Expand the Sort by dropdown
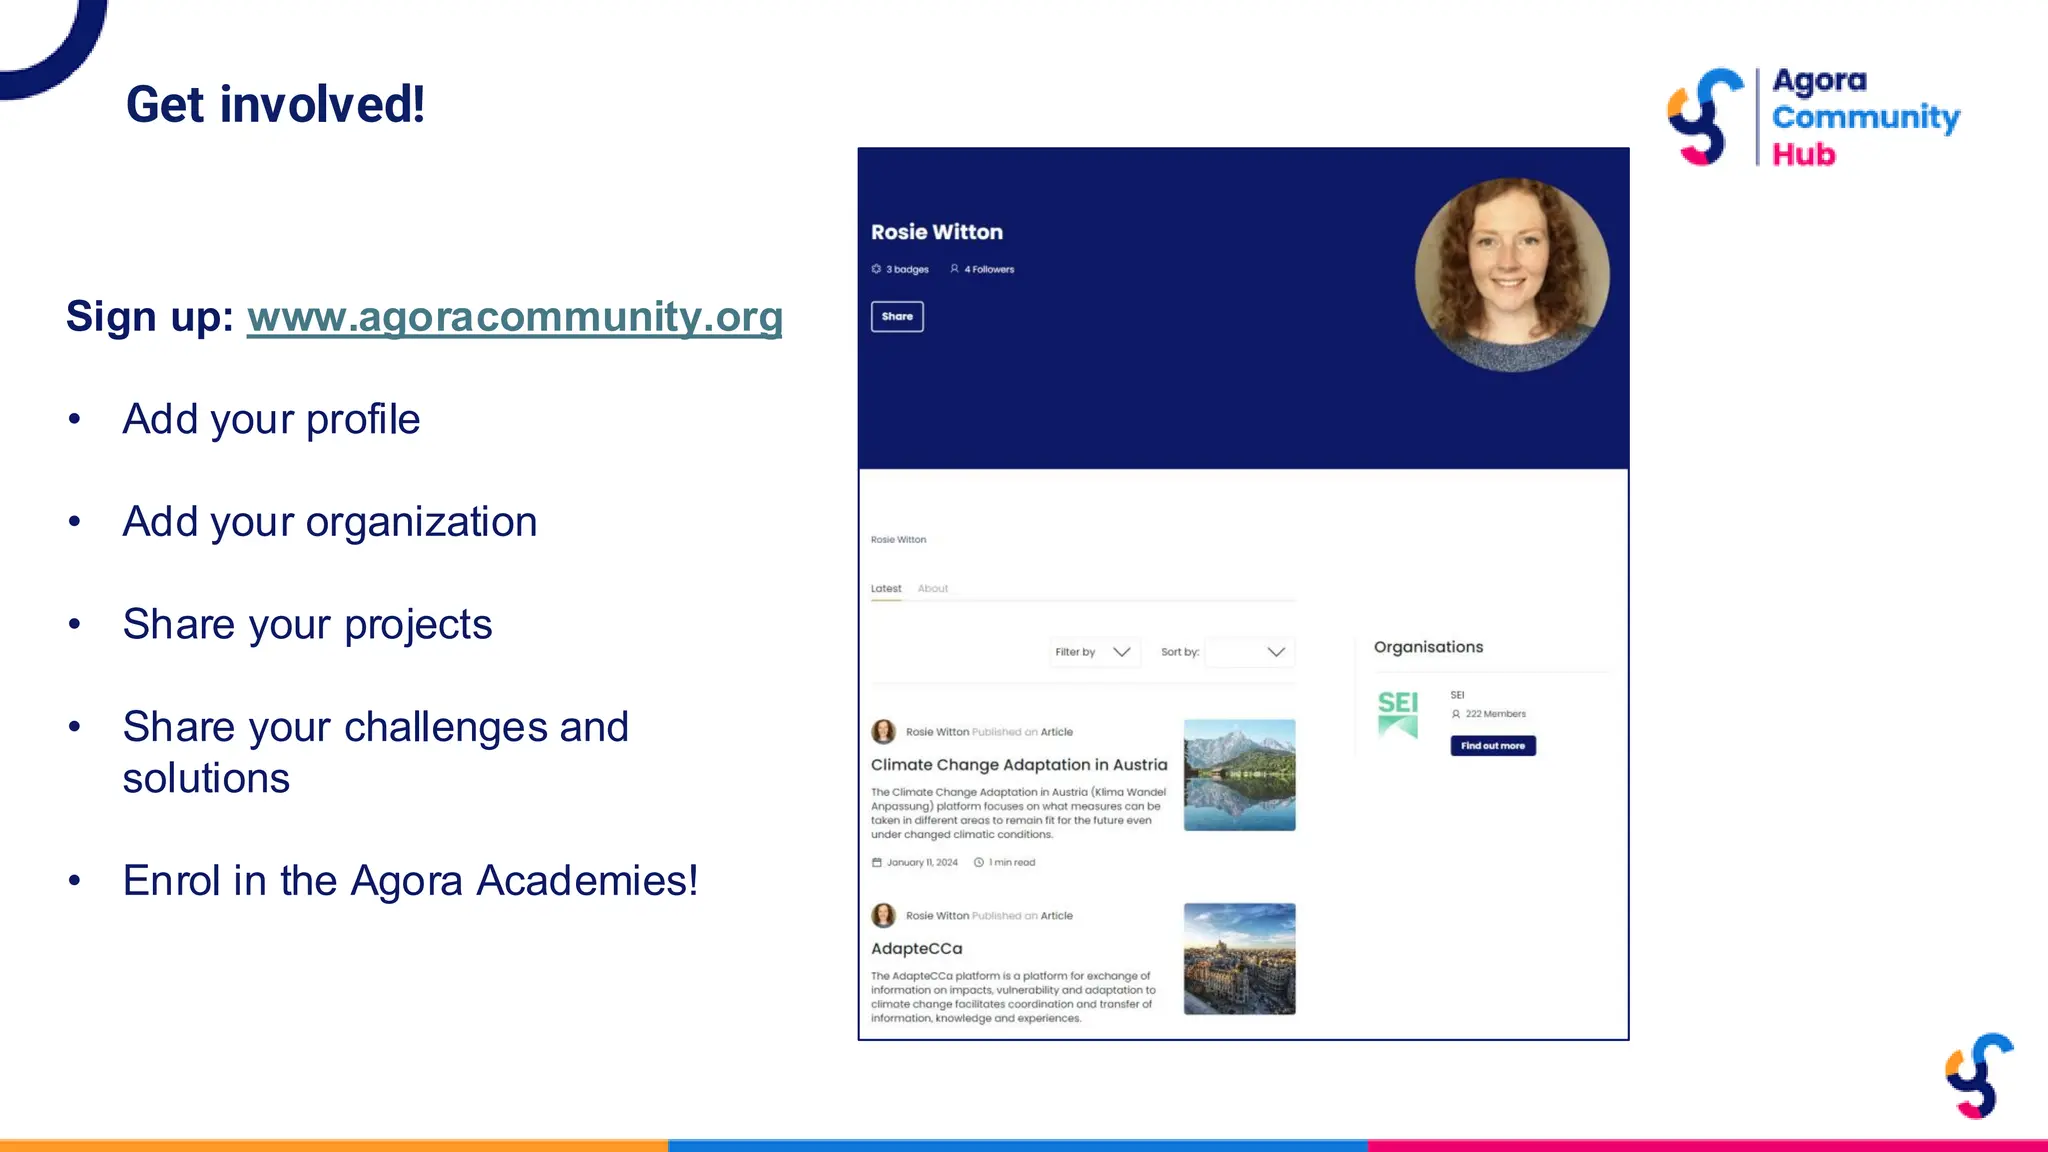The height and width of the screenshot is (1152, 2048). (1250, 652)
